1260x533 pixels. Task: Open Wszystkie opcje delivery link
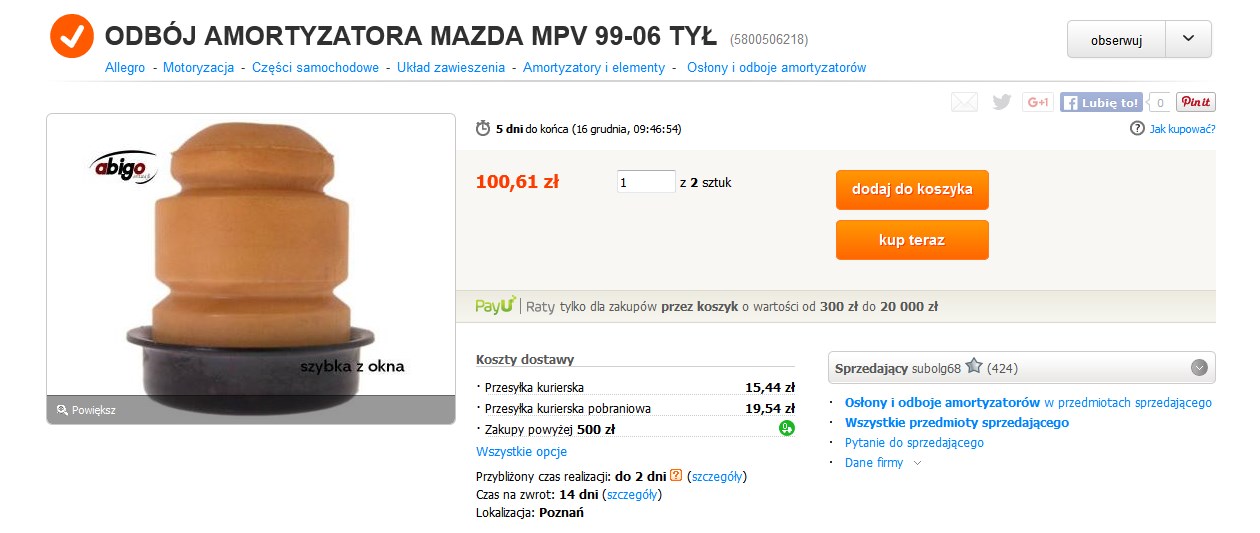pyautogui.click(x=521, y=452)
